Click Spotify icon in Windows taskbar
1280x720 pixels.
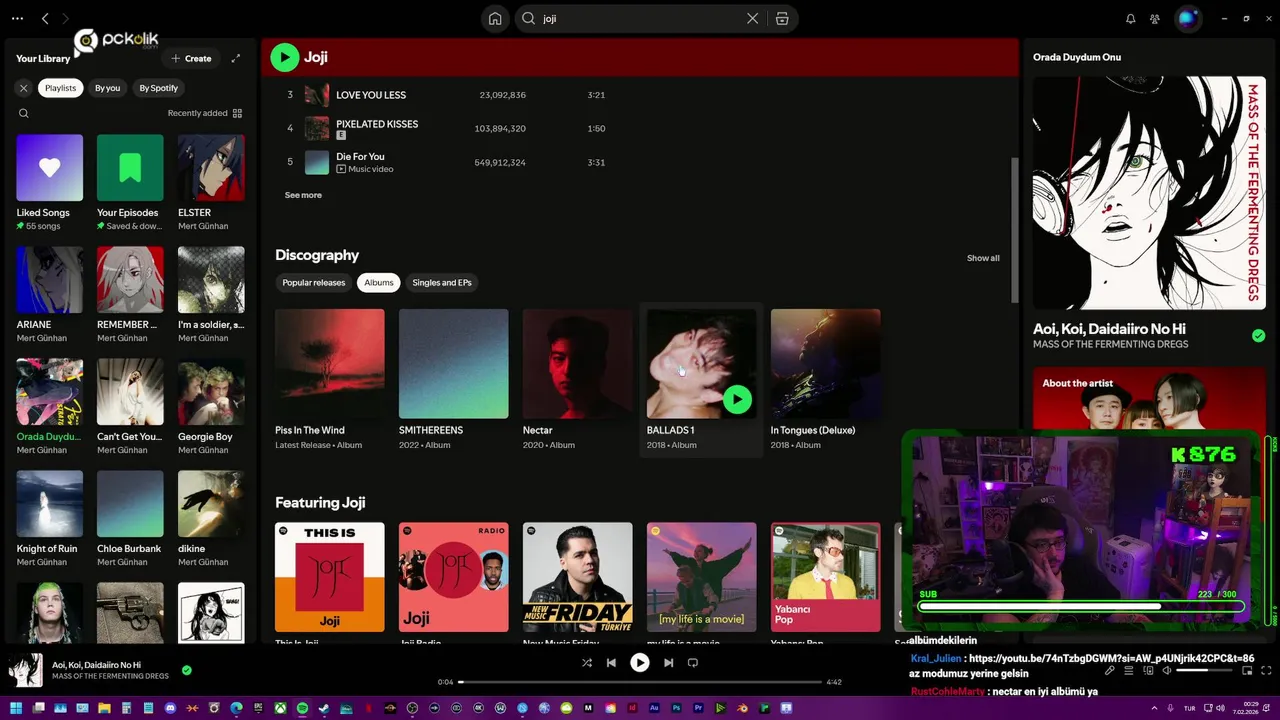[x=302, y=708]
